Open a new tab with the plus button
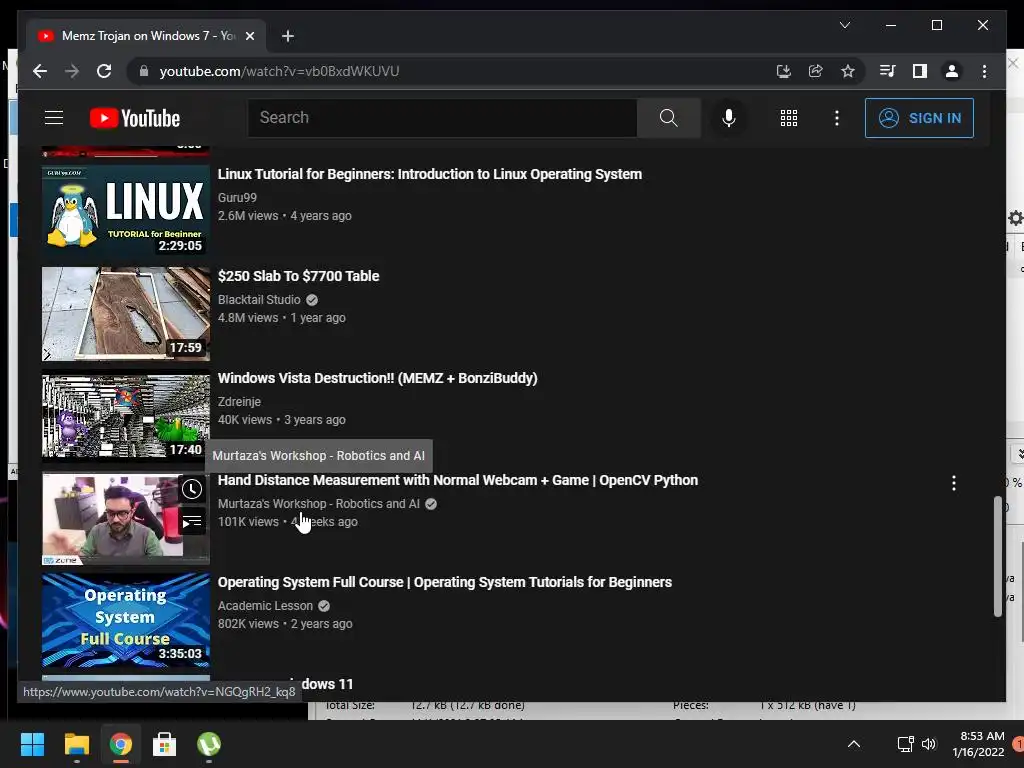The width and height of the screenshot is (1024, 768). click(287, 37)
